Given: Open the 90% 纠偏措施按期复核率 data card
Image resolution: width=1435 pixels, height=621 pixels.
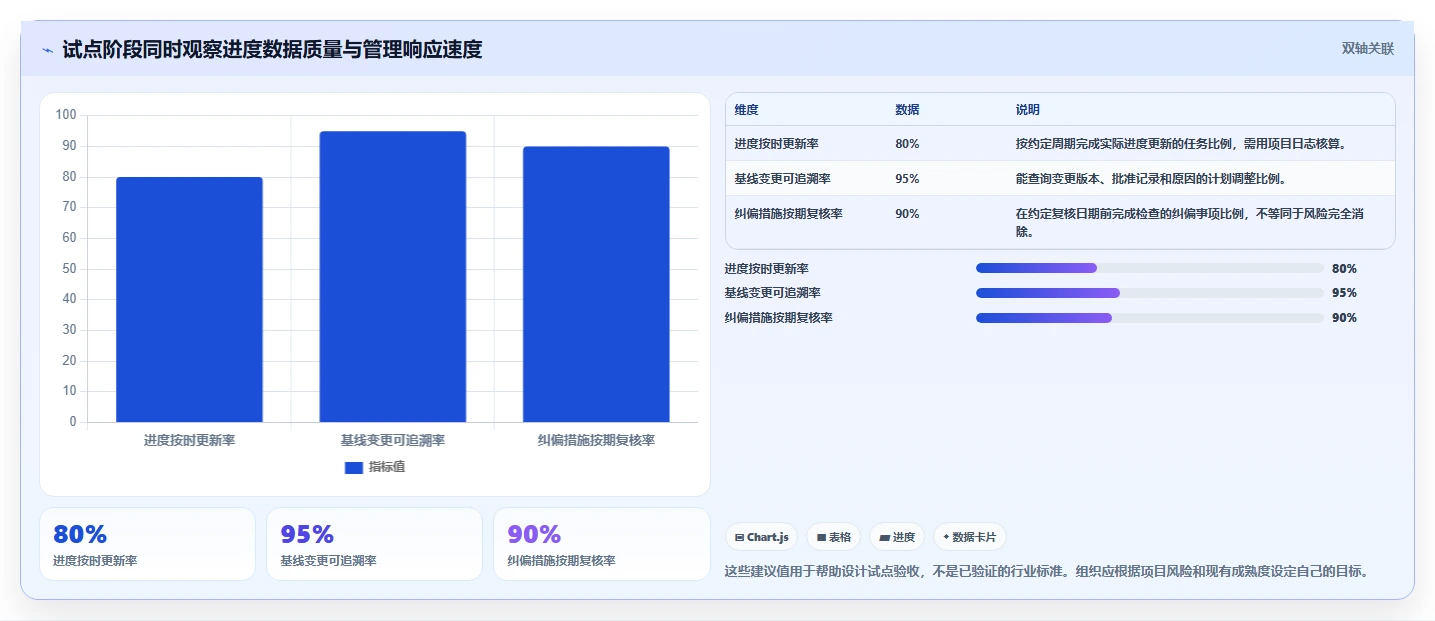Looking at the screenshot, I should (x=601, y=544).
